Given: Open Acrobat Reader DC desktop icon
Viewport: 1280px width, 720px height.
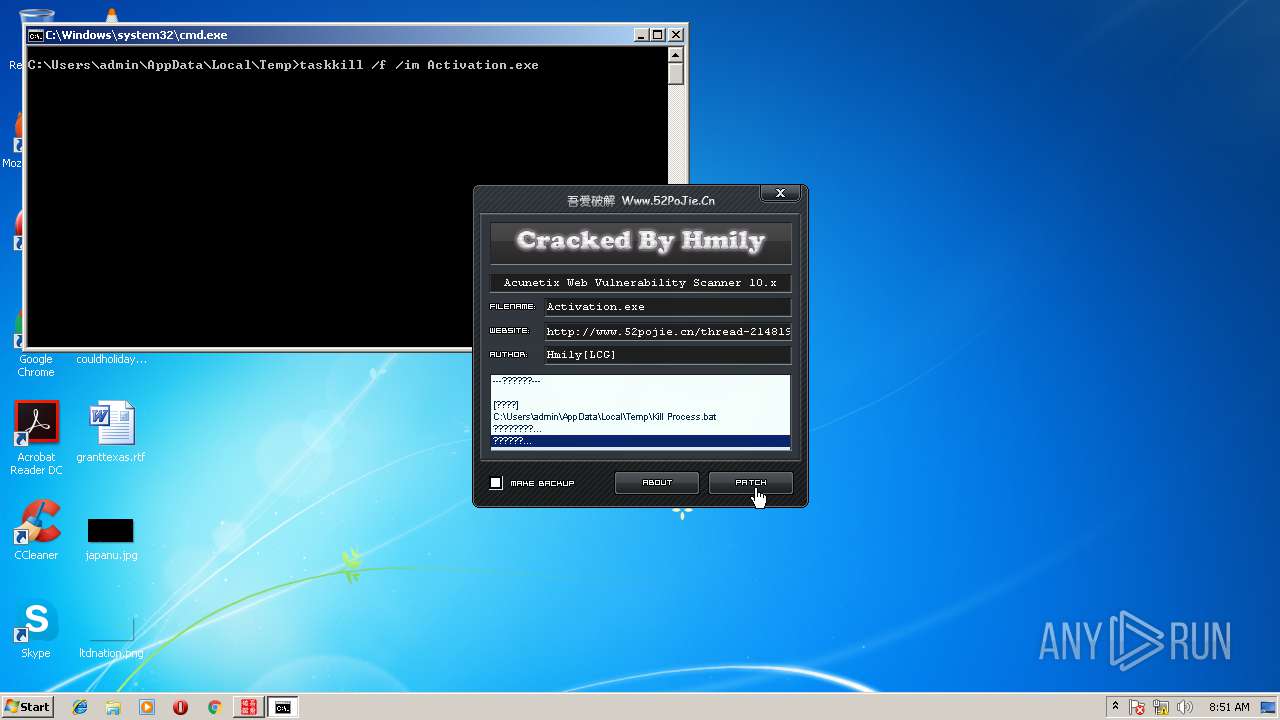Looking at the screenshot, I should click(x=36, y=438).
